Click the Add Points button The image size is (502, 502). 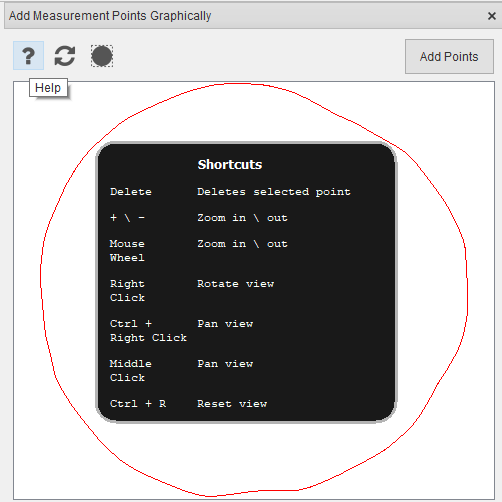pyautogui.click(x=449, y=56)
